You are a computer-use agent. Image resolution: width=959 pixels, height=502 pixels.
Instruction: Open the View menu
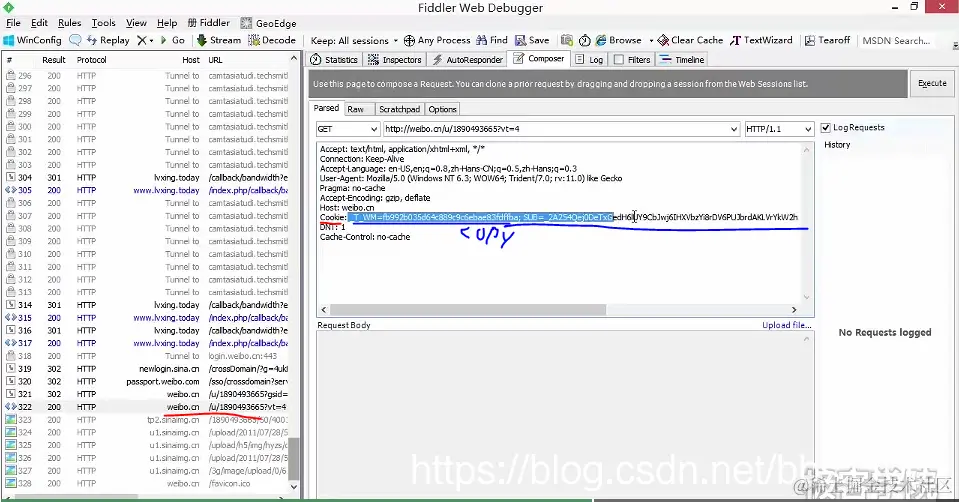[136, 23]
